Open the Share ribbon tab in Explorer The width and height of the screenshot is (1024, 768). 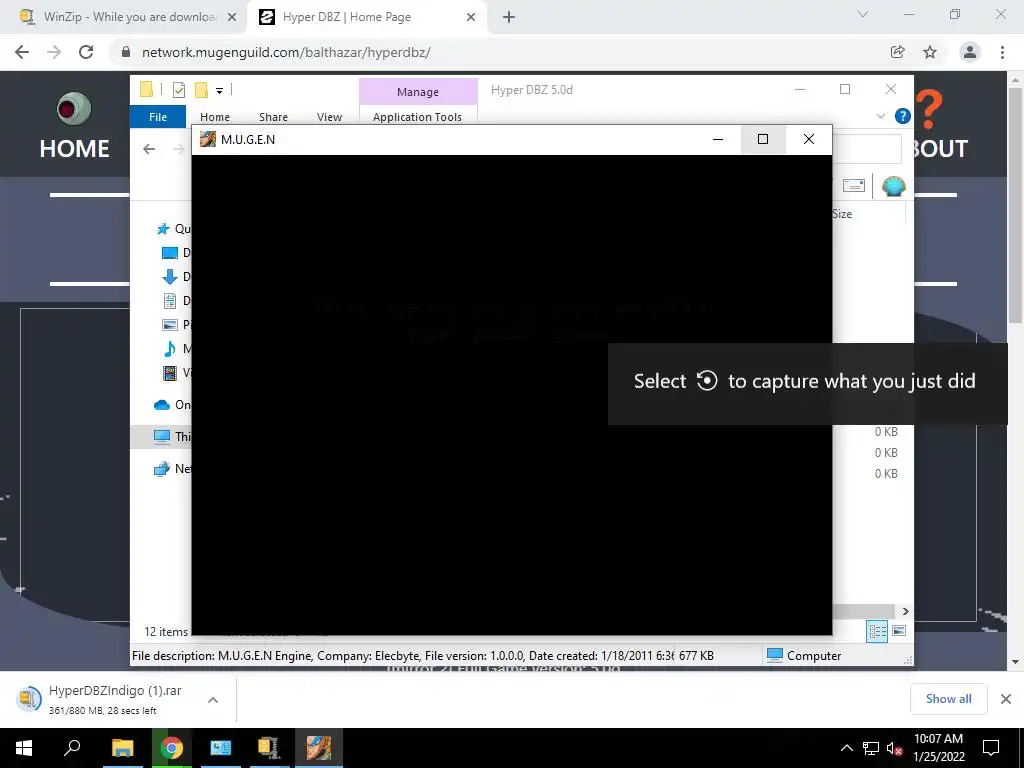click(x=273, y=117)
